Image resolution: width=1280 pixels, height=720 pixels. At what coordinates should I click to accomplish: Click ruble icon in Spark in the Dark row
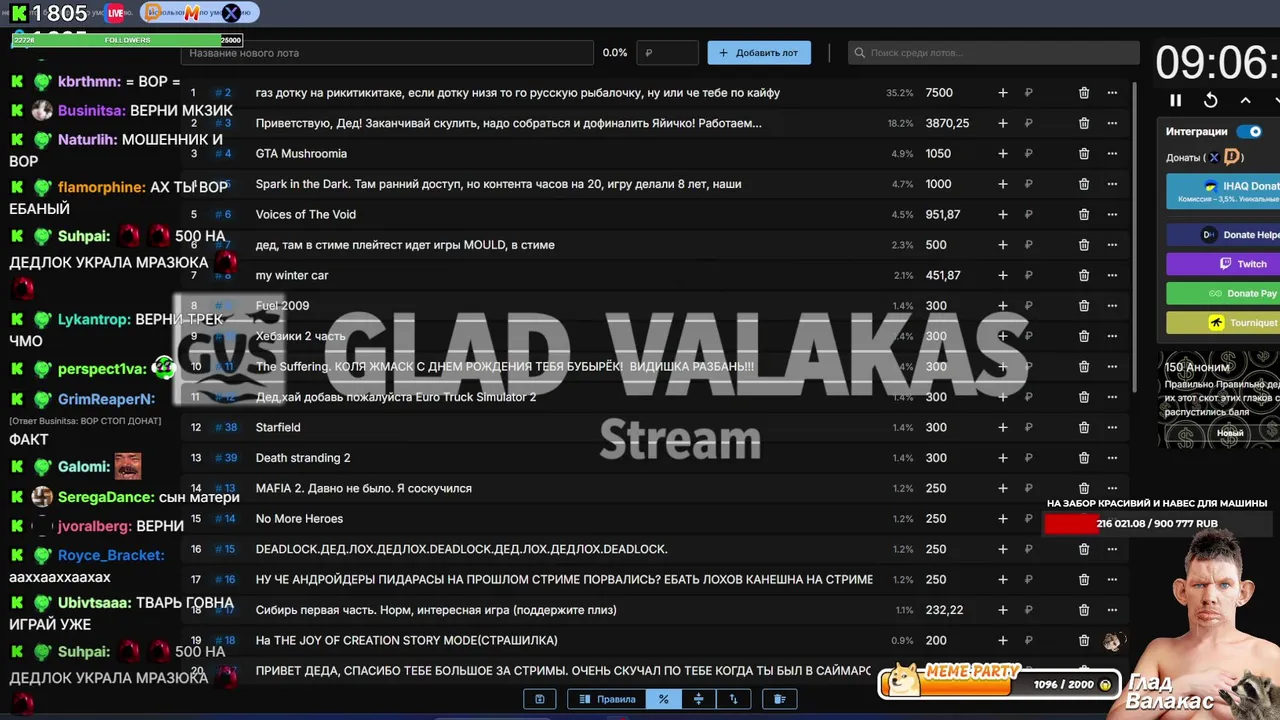click(1028, 184)
